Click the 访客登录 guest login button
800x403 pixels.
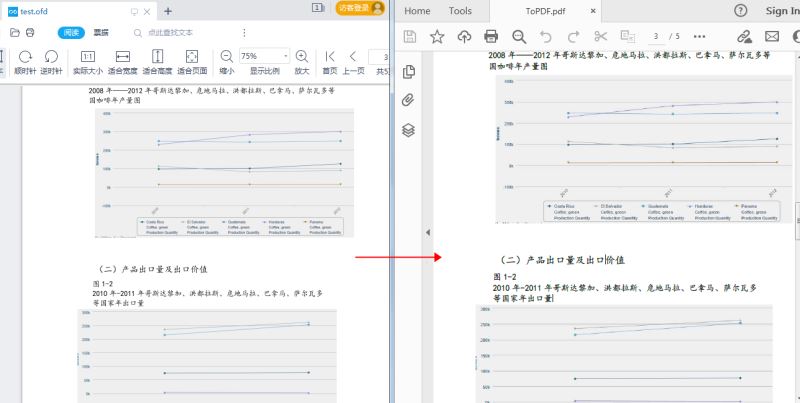pyautogui.click(x=360, y=8)
